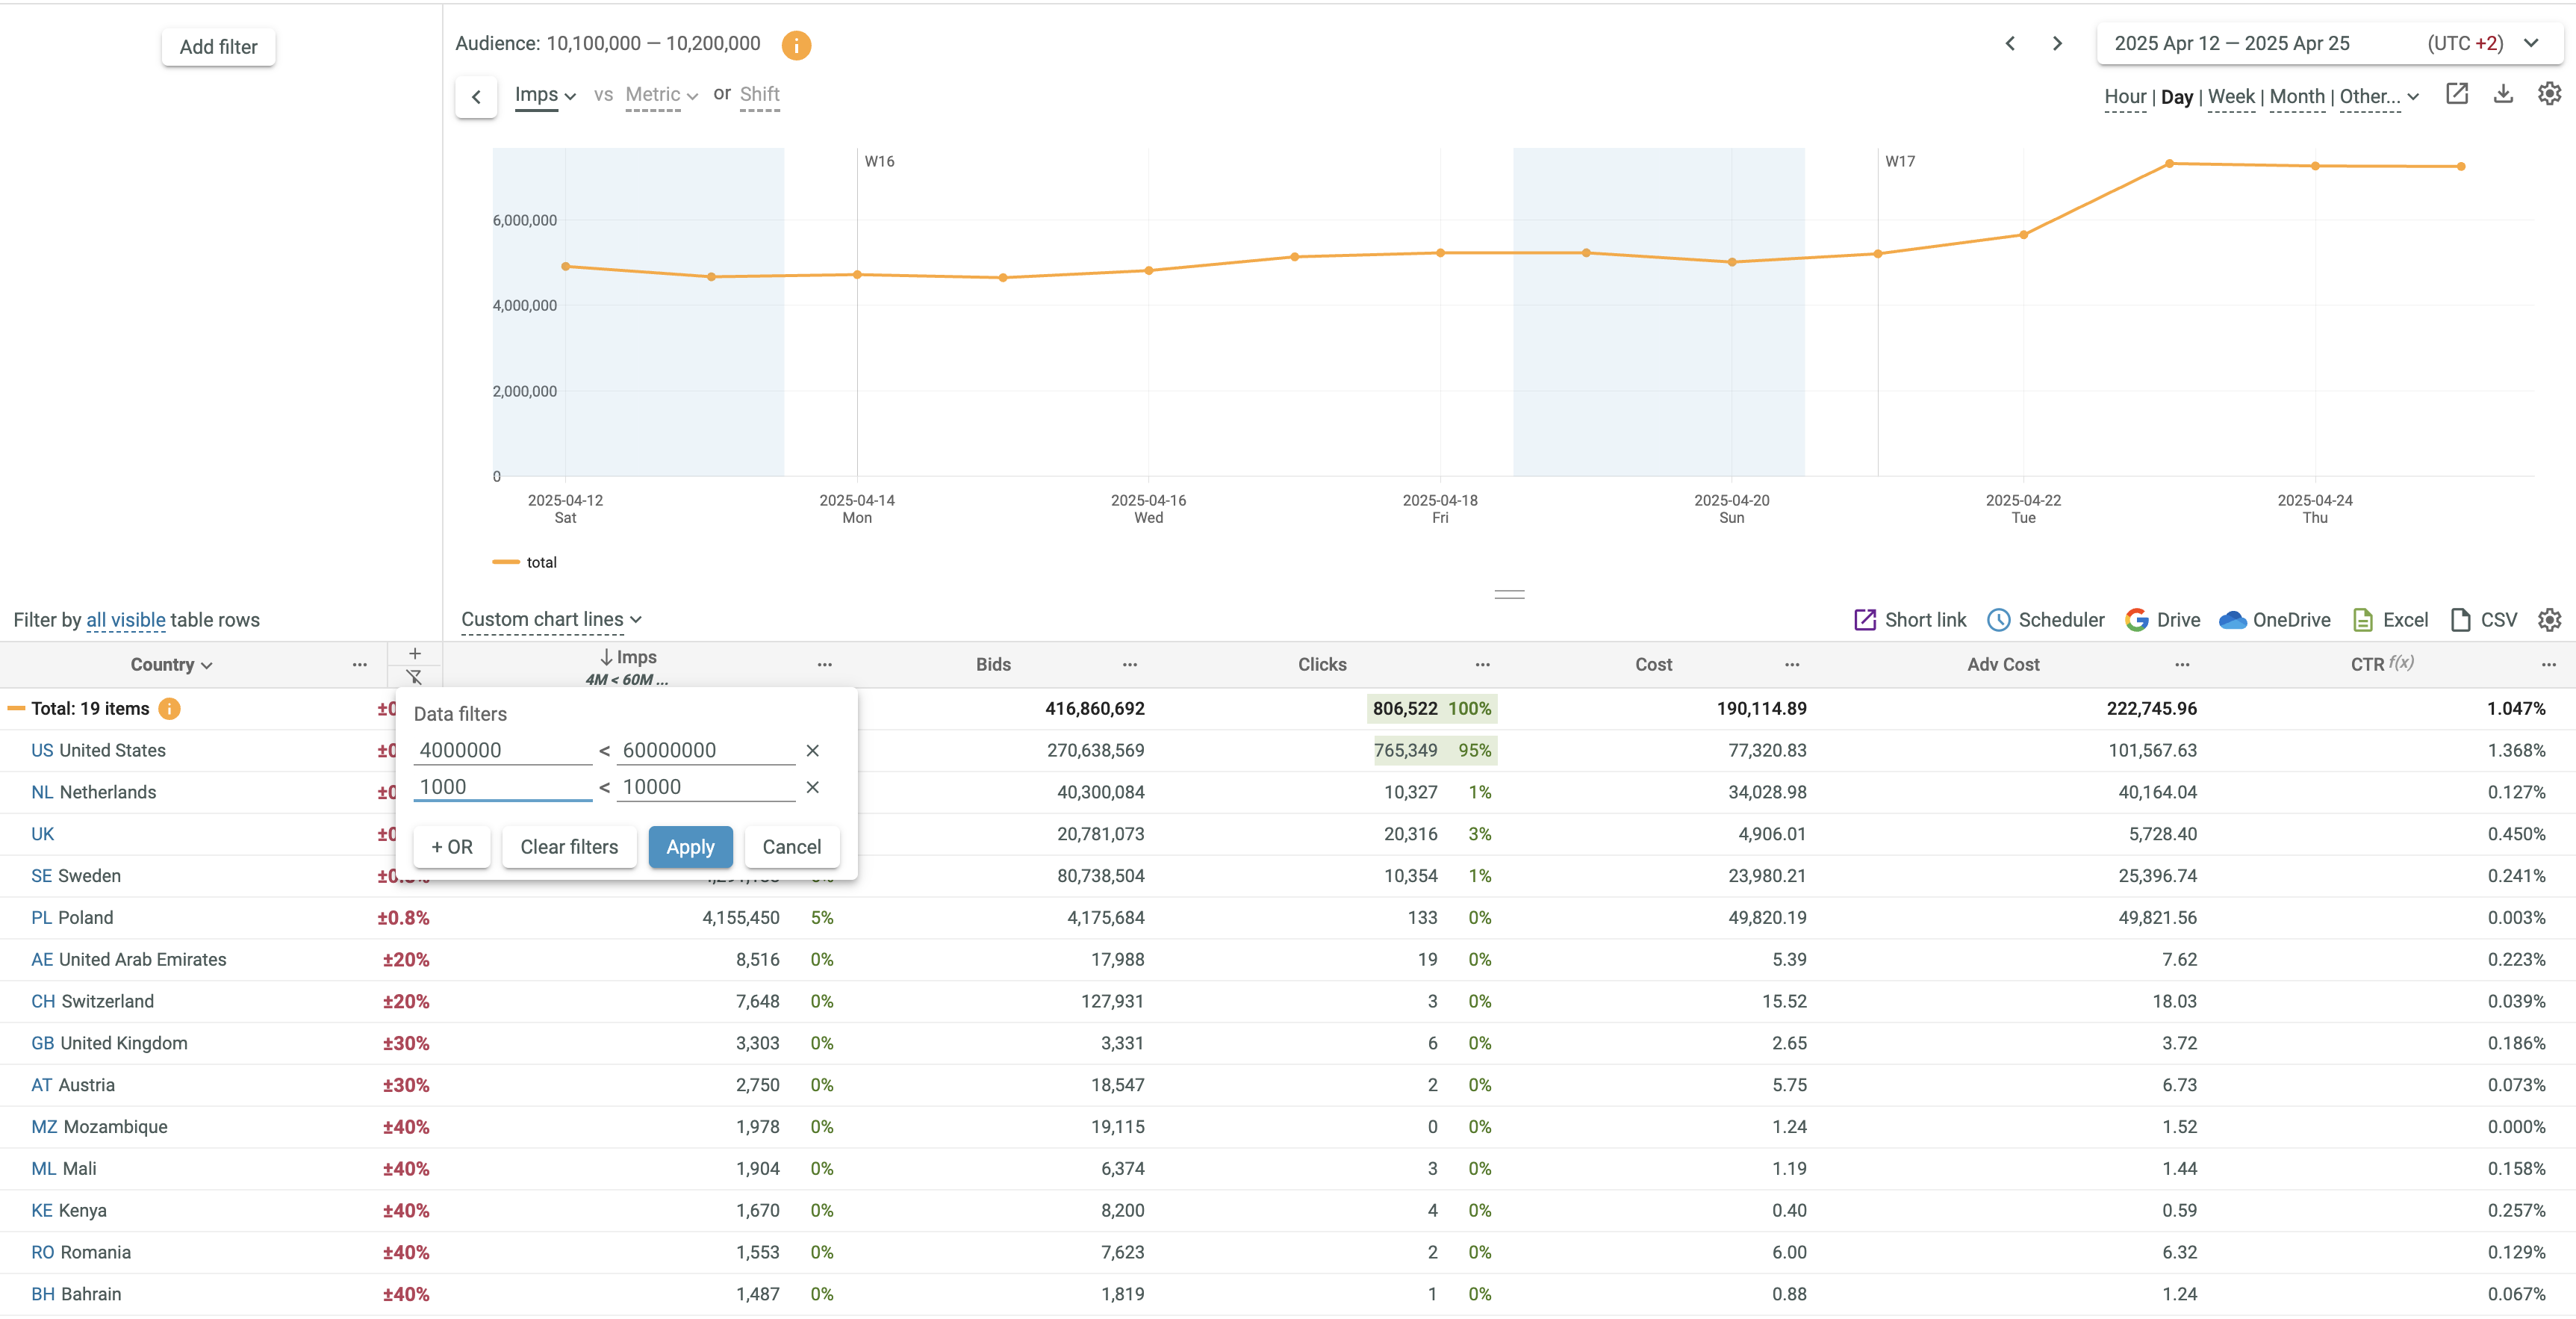This screenshot has width=2576, height=1319.
Task: Click the Scheduler clock icon
Action: 1998,620
